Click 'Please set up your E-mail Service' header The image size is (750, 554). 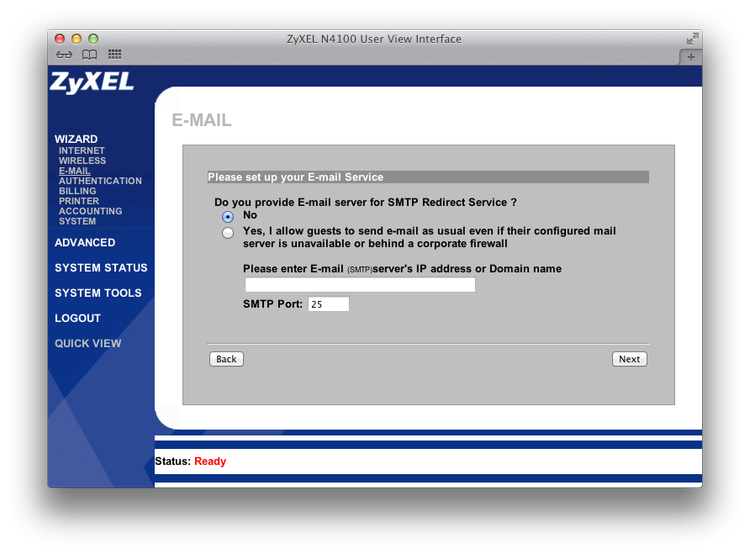(x=295, y=177)
